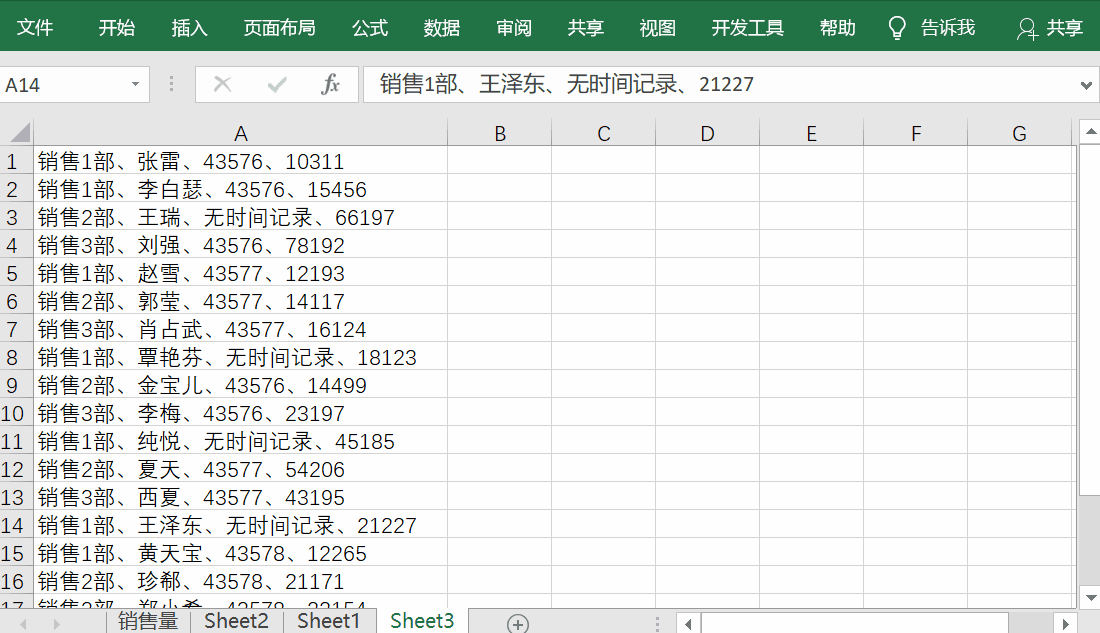The height and width of the screenshot is (633, 1100).
Task: Select row 5 header
Action: 16,273
